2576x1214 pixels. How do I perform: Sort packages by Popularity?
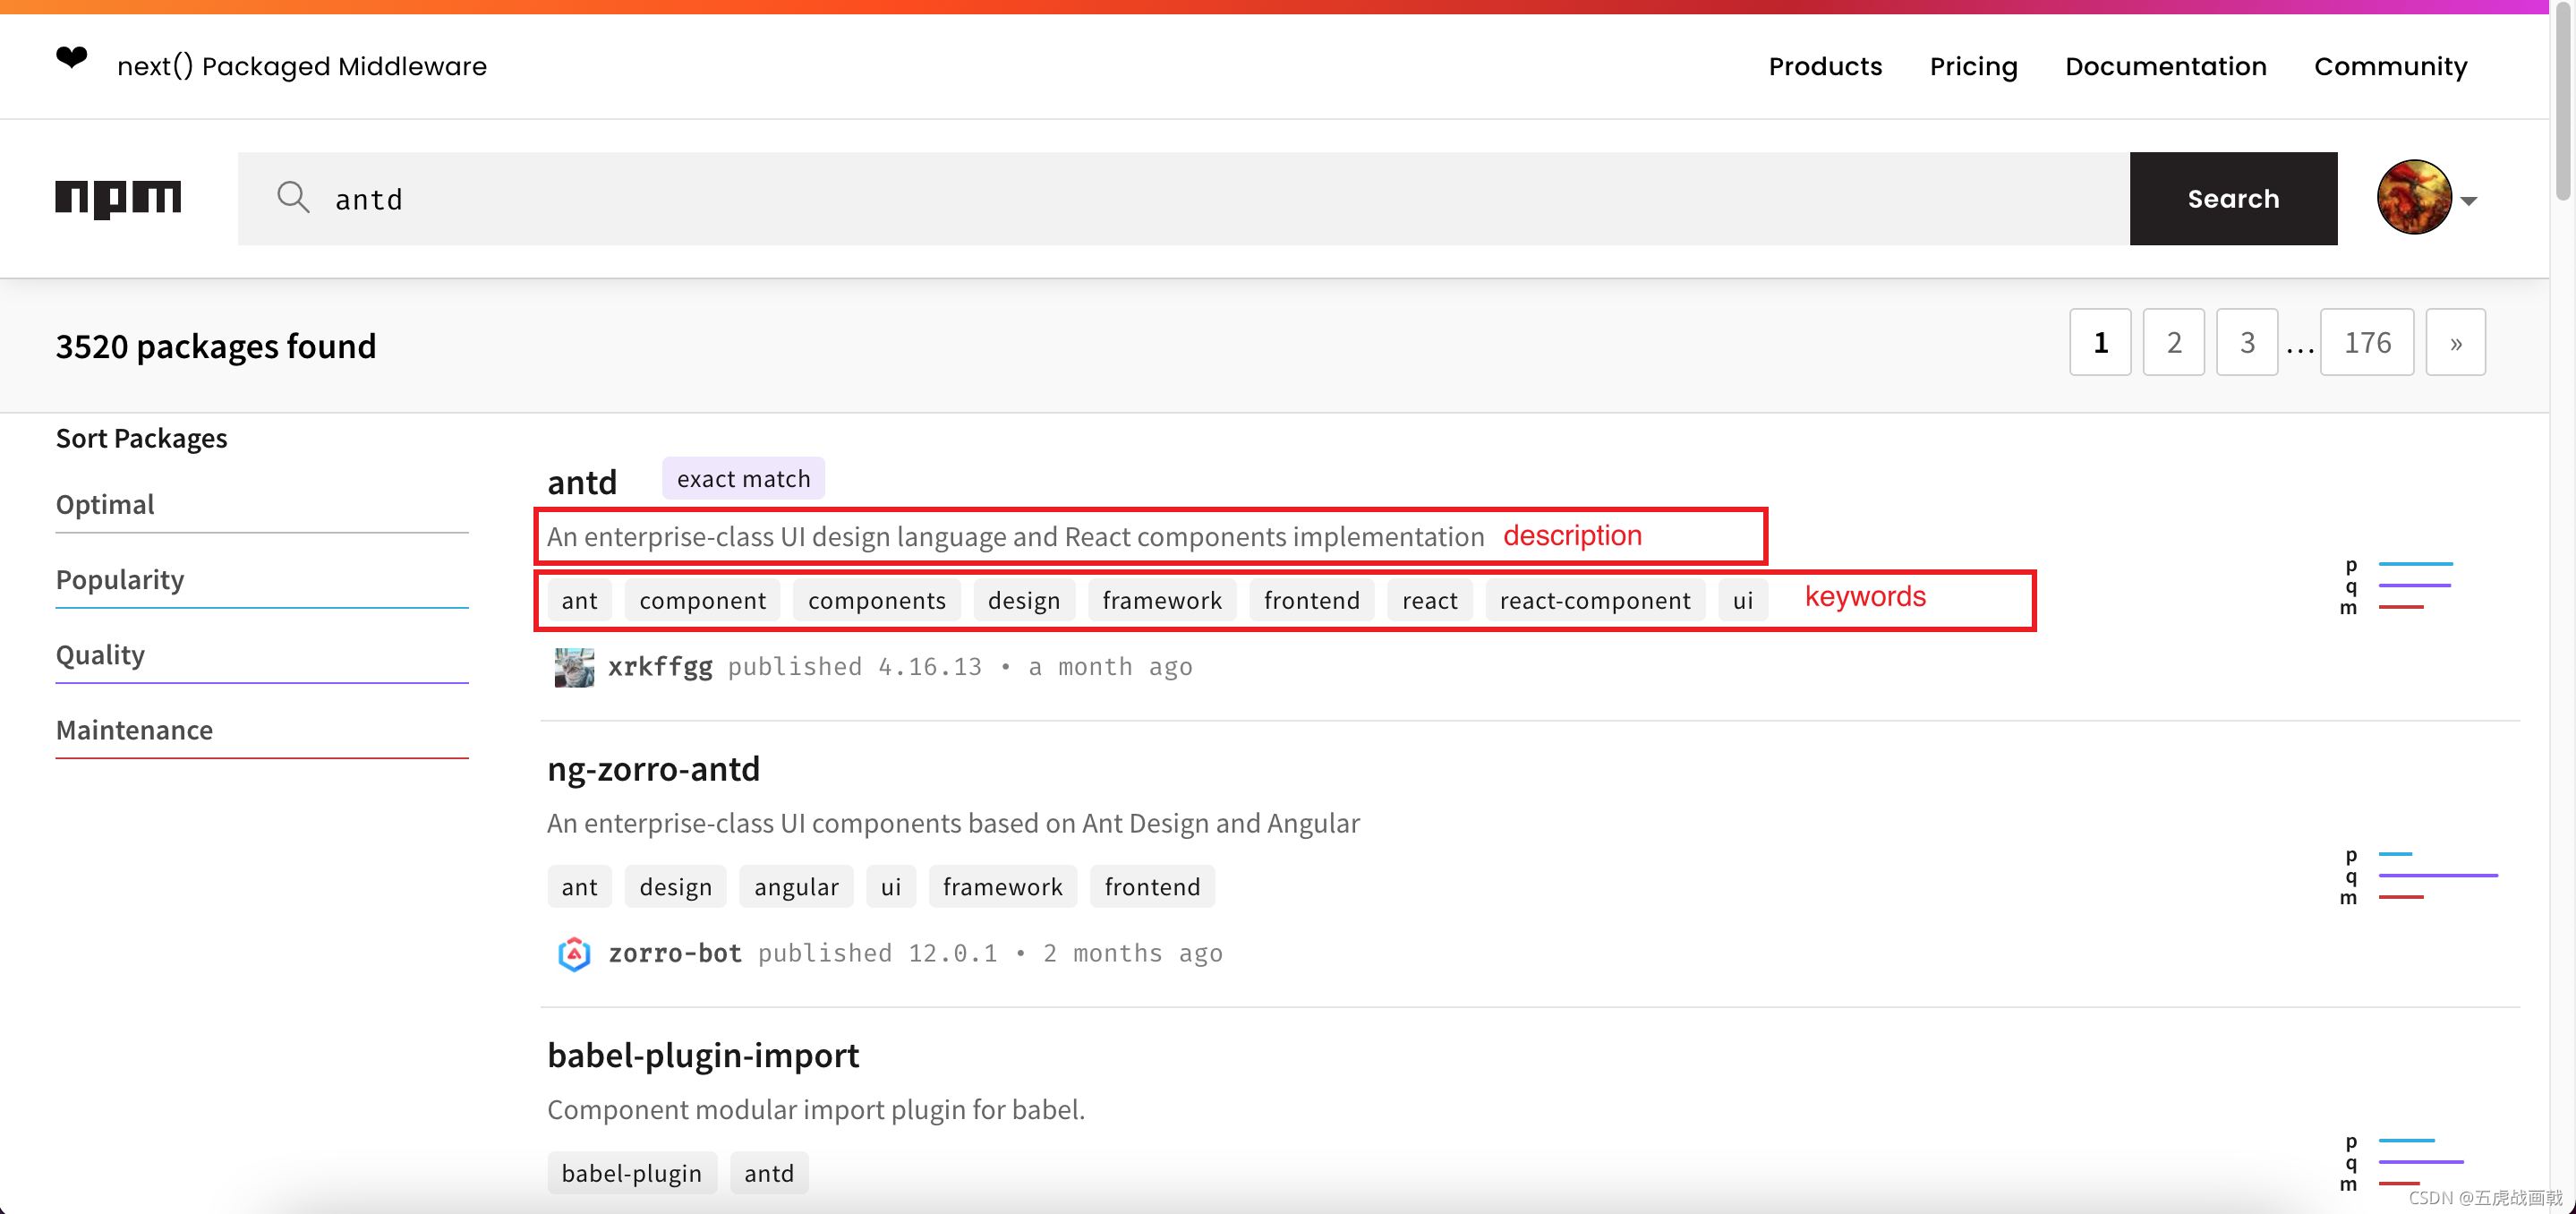click(x=120, y=579)
